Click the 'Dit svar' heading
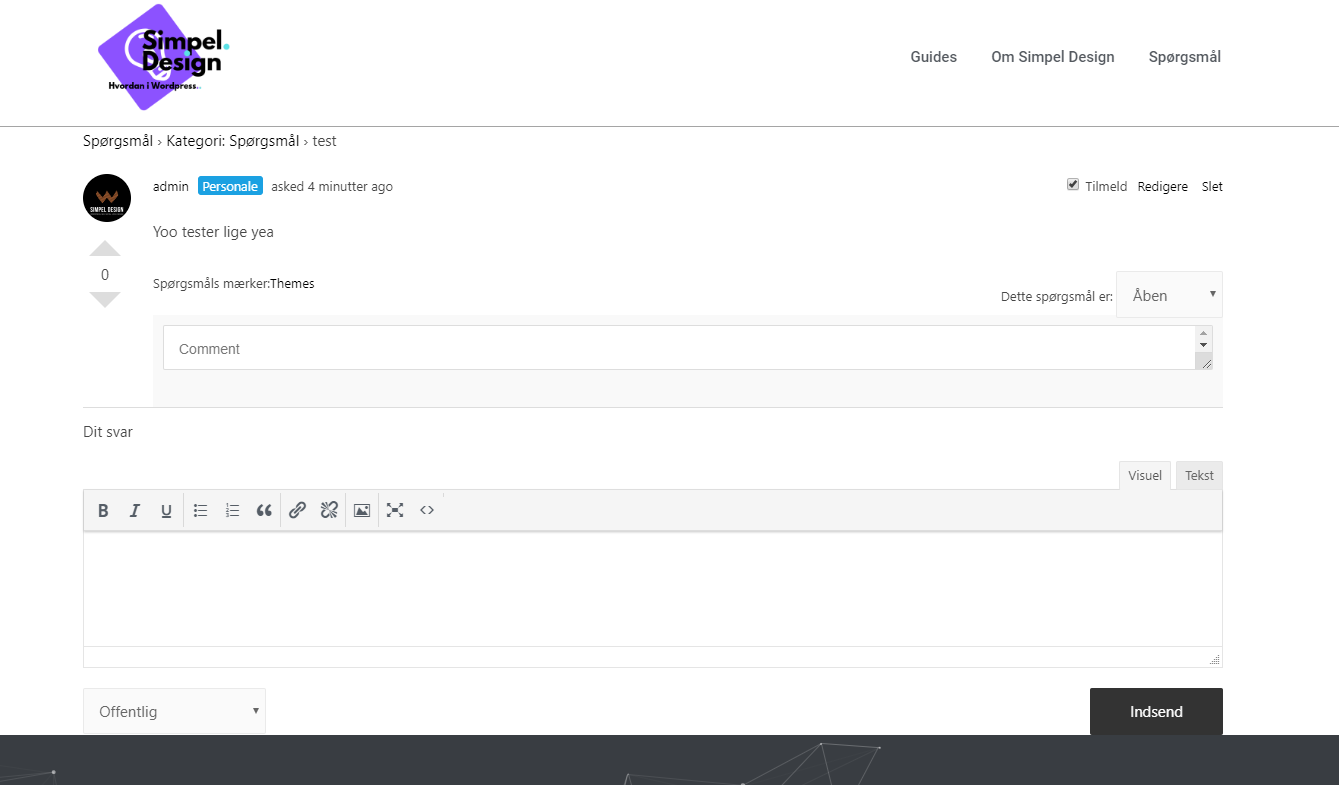This screenshot has height=785, width=1339. point(108,432)
